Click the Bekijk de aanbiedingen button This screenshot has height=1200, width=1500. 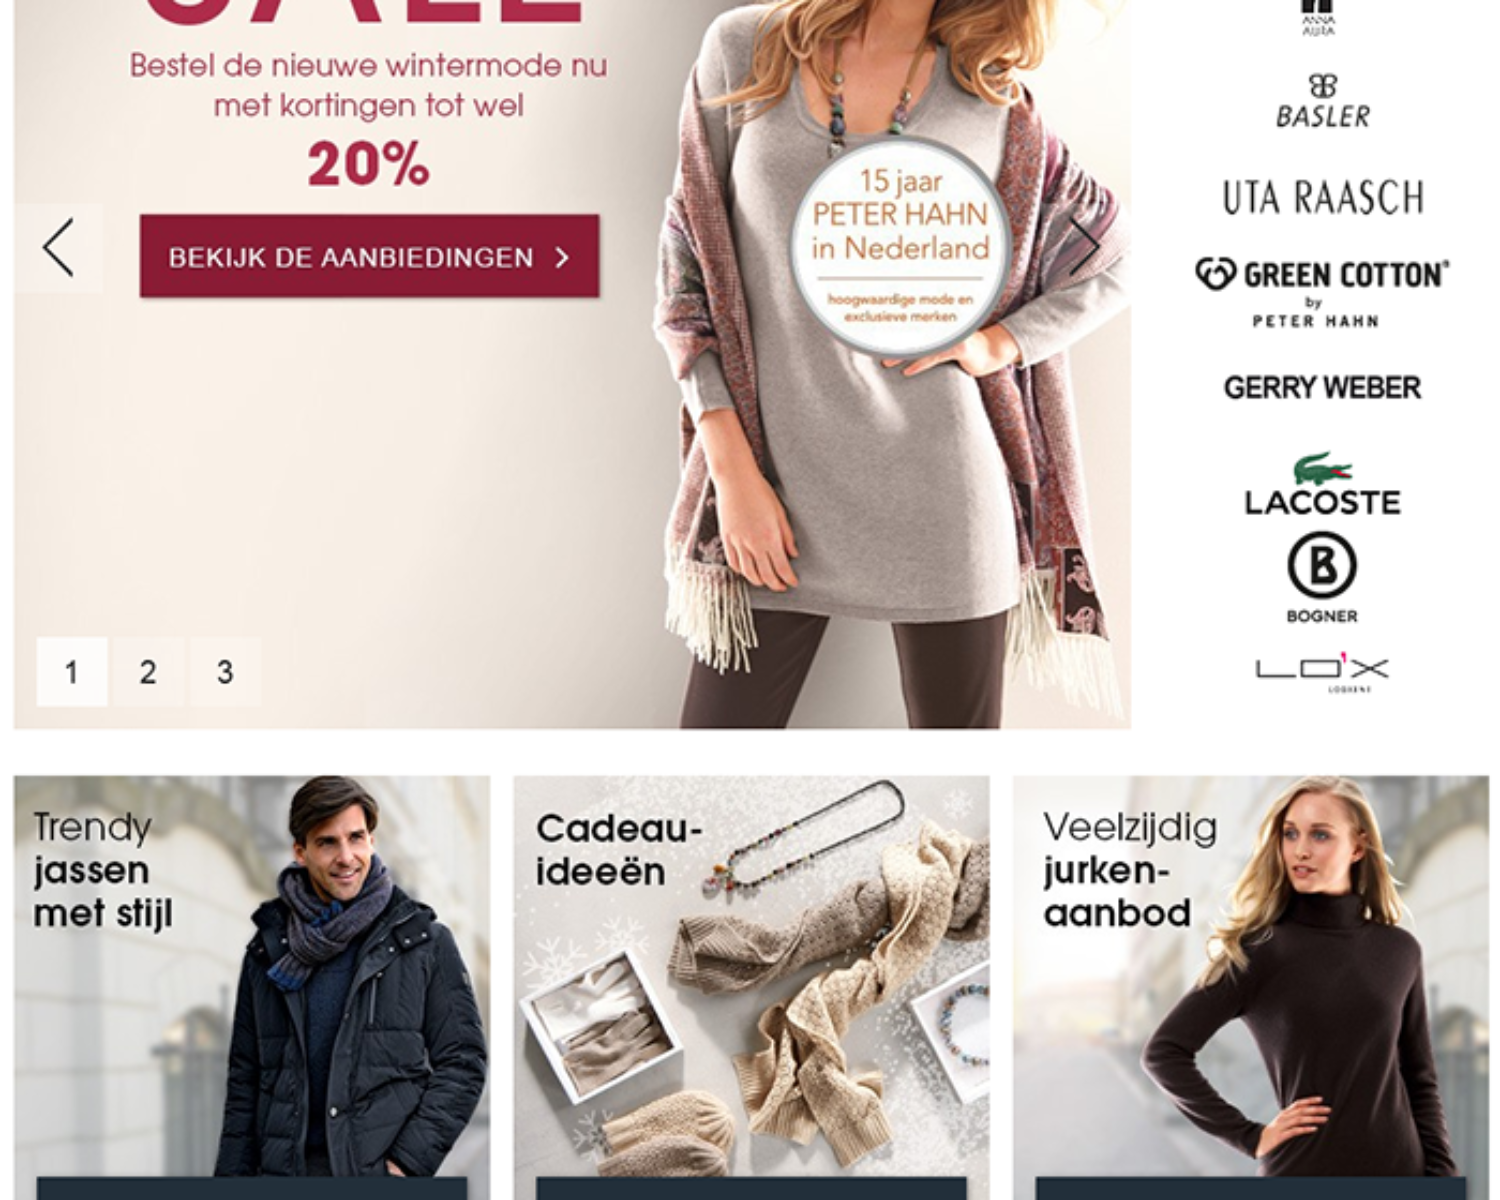(x=369, y=256)
